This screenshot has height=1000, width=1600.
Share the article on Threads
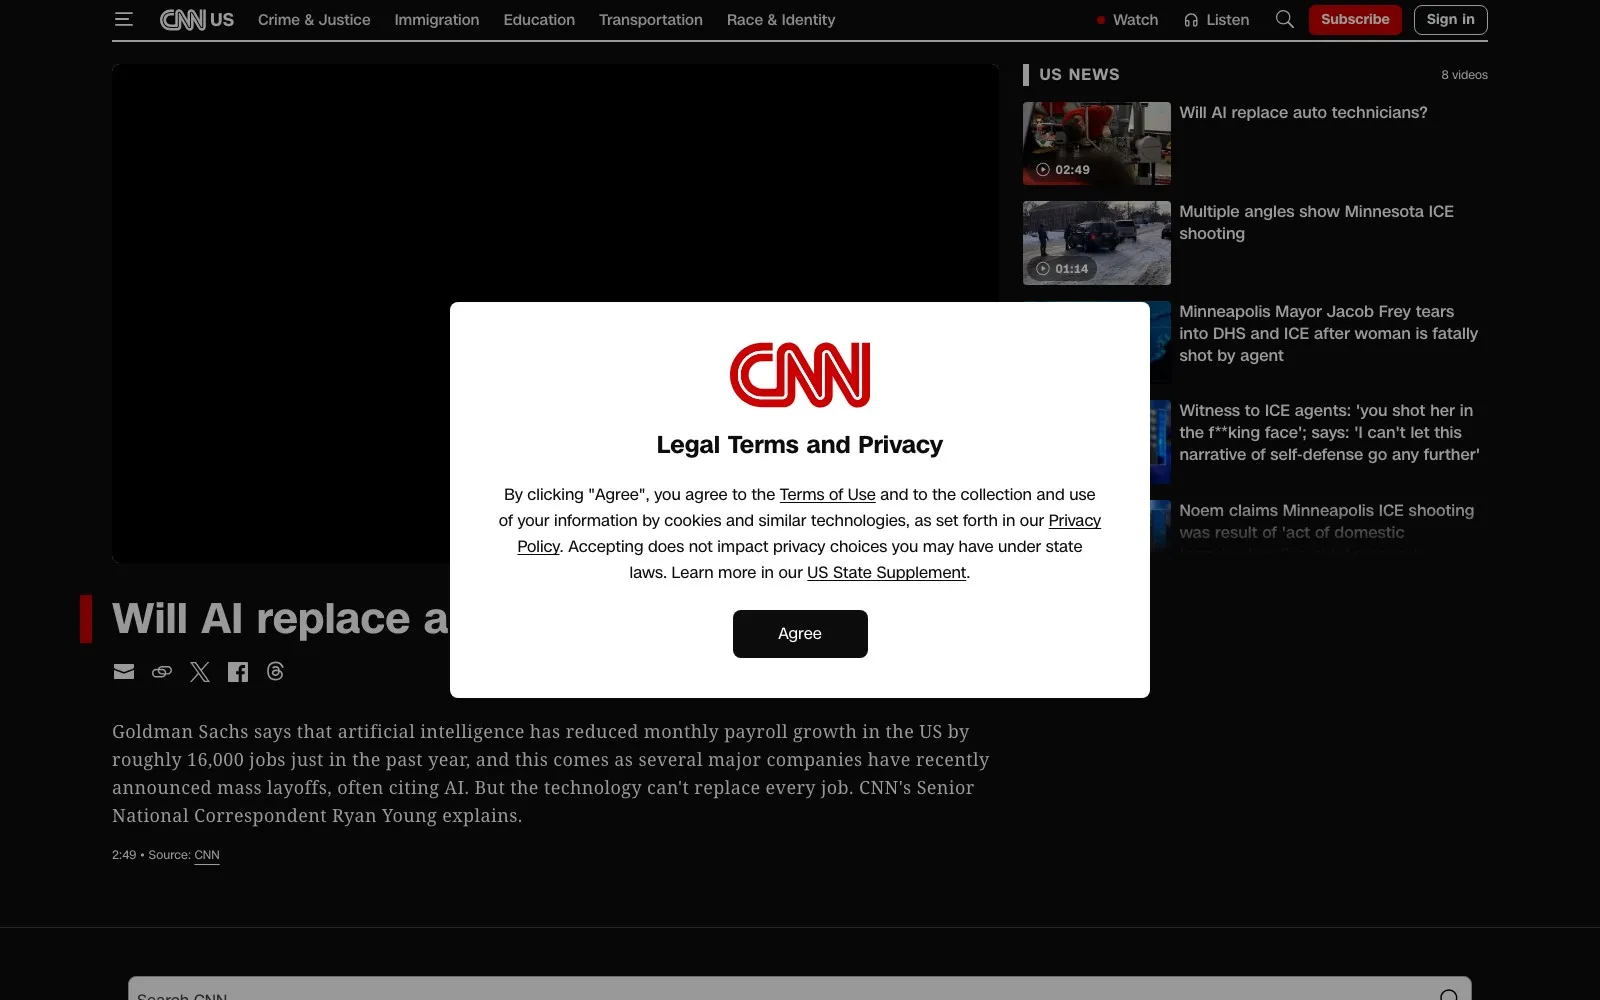pyautogui.click(x=276, y=672)
